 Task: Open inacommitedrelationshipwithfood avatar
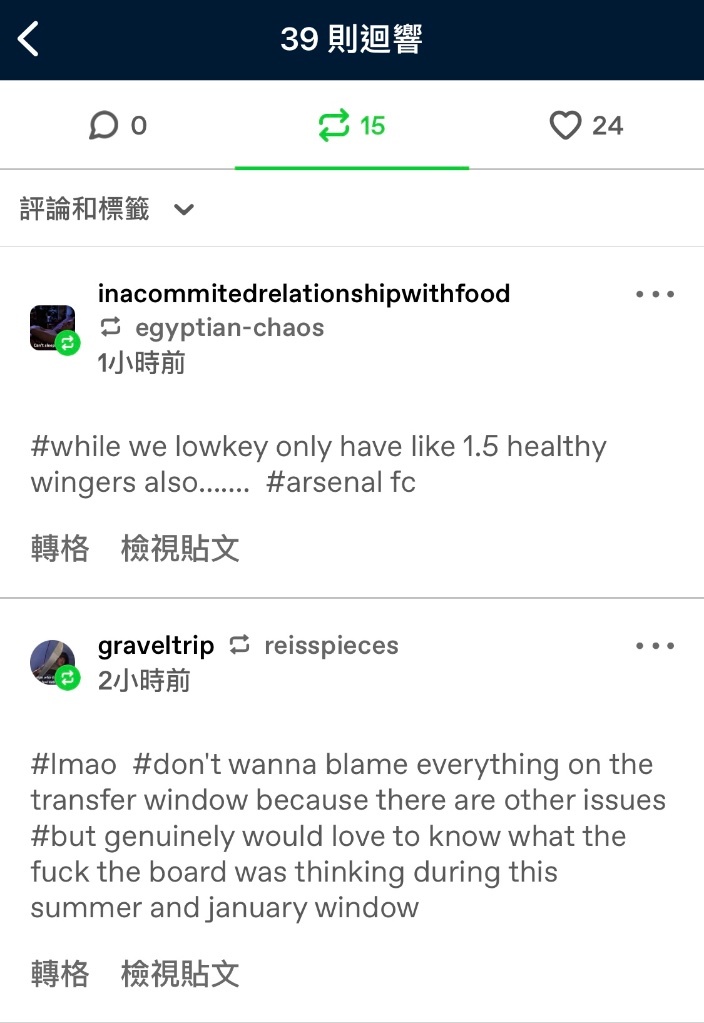pos(54,329)
